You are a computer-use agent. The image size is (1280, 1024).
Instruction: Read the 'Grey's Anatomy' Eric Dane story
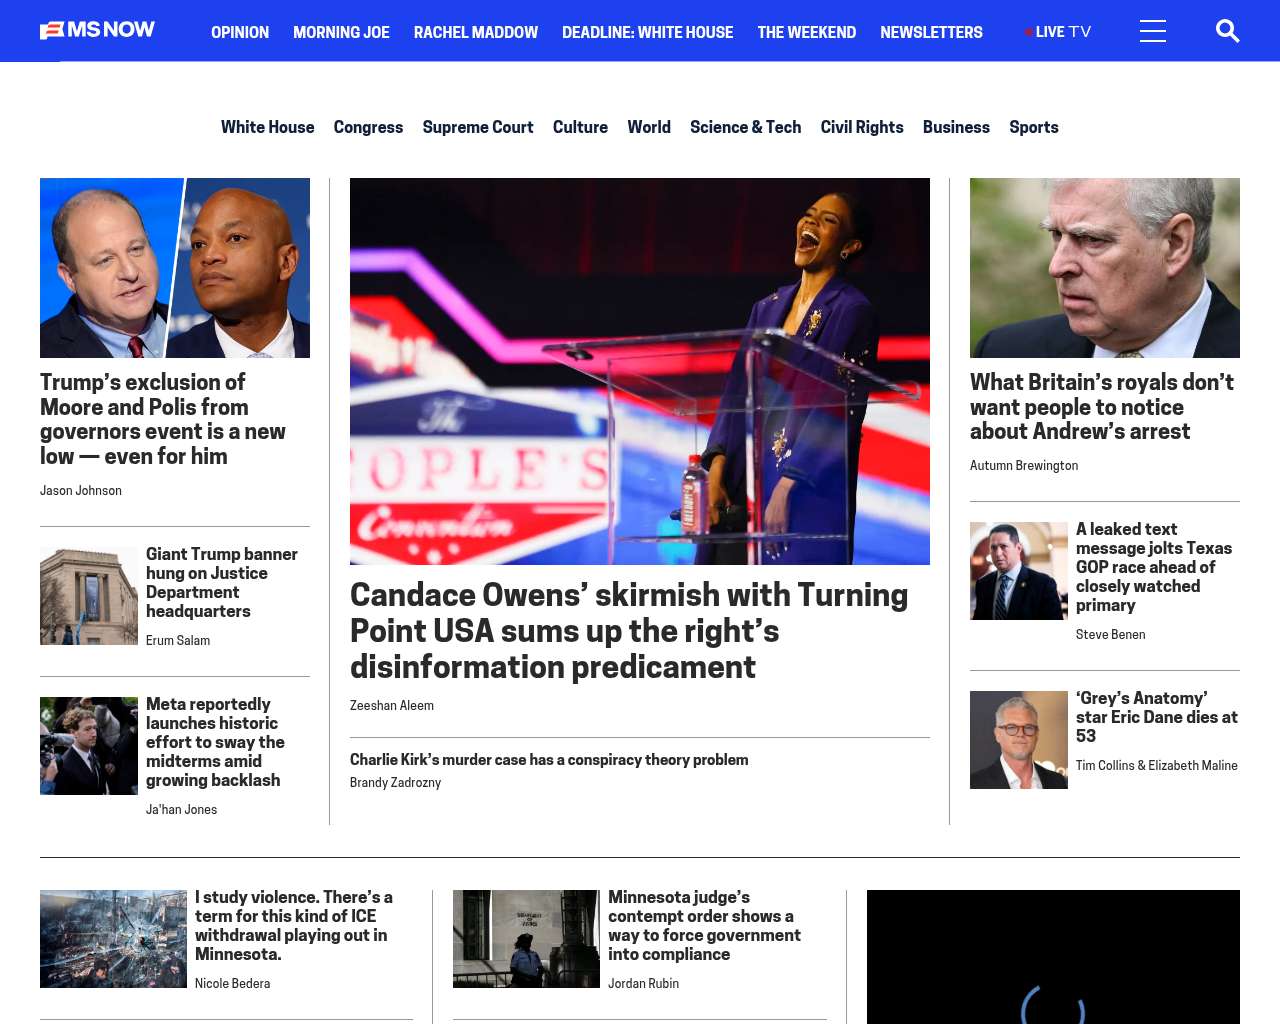pyautogui.click(x=1157, y=717)
